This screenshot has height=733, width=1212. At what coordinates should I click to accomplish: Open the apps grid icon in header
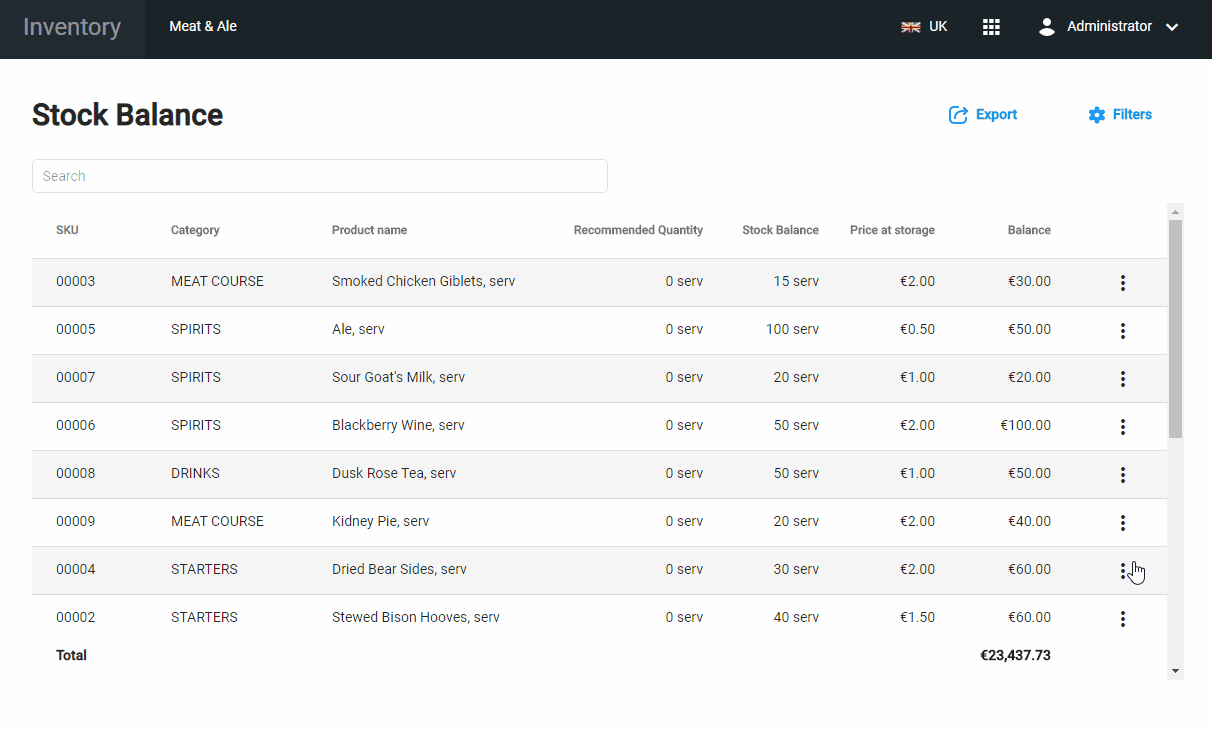[x=991, y=27]
